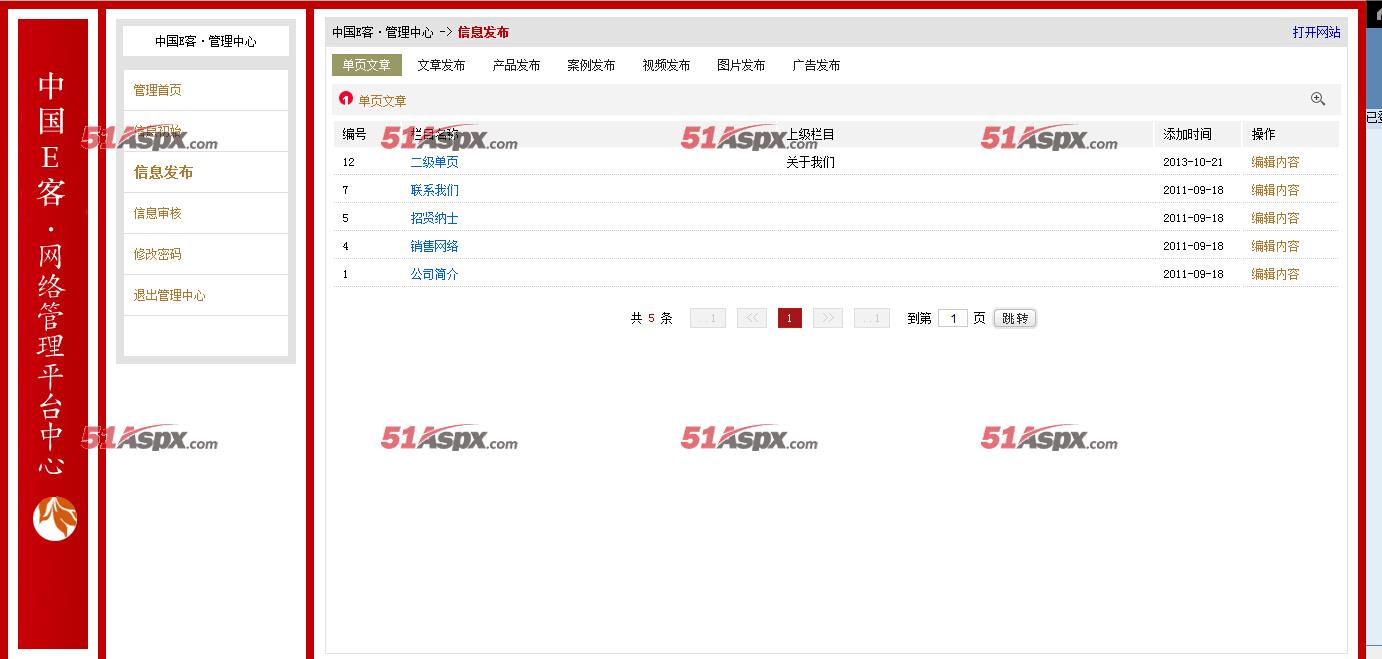Open the 产品发布 tab
Screen dimensions: 1382x659
pyautogui.click(x=516, y=65)
